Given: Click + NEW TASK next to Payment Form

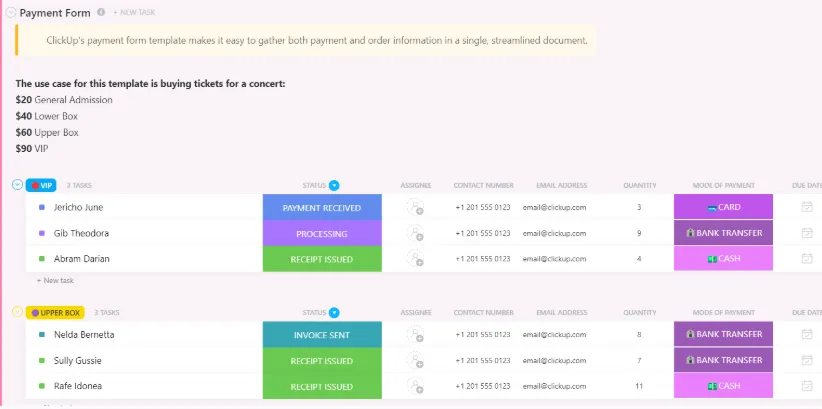Looking at the screenshot, I should [134, 13].
